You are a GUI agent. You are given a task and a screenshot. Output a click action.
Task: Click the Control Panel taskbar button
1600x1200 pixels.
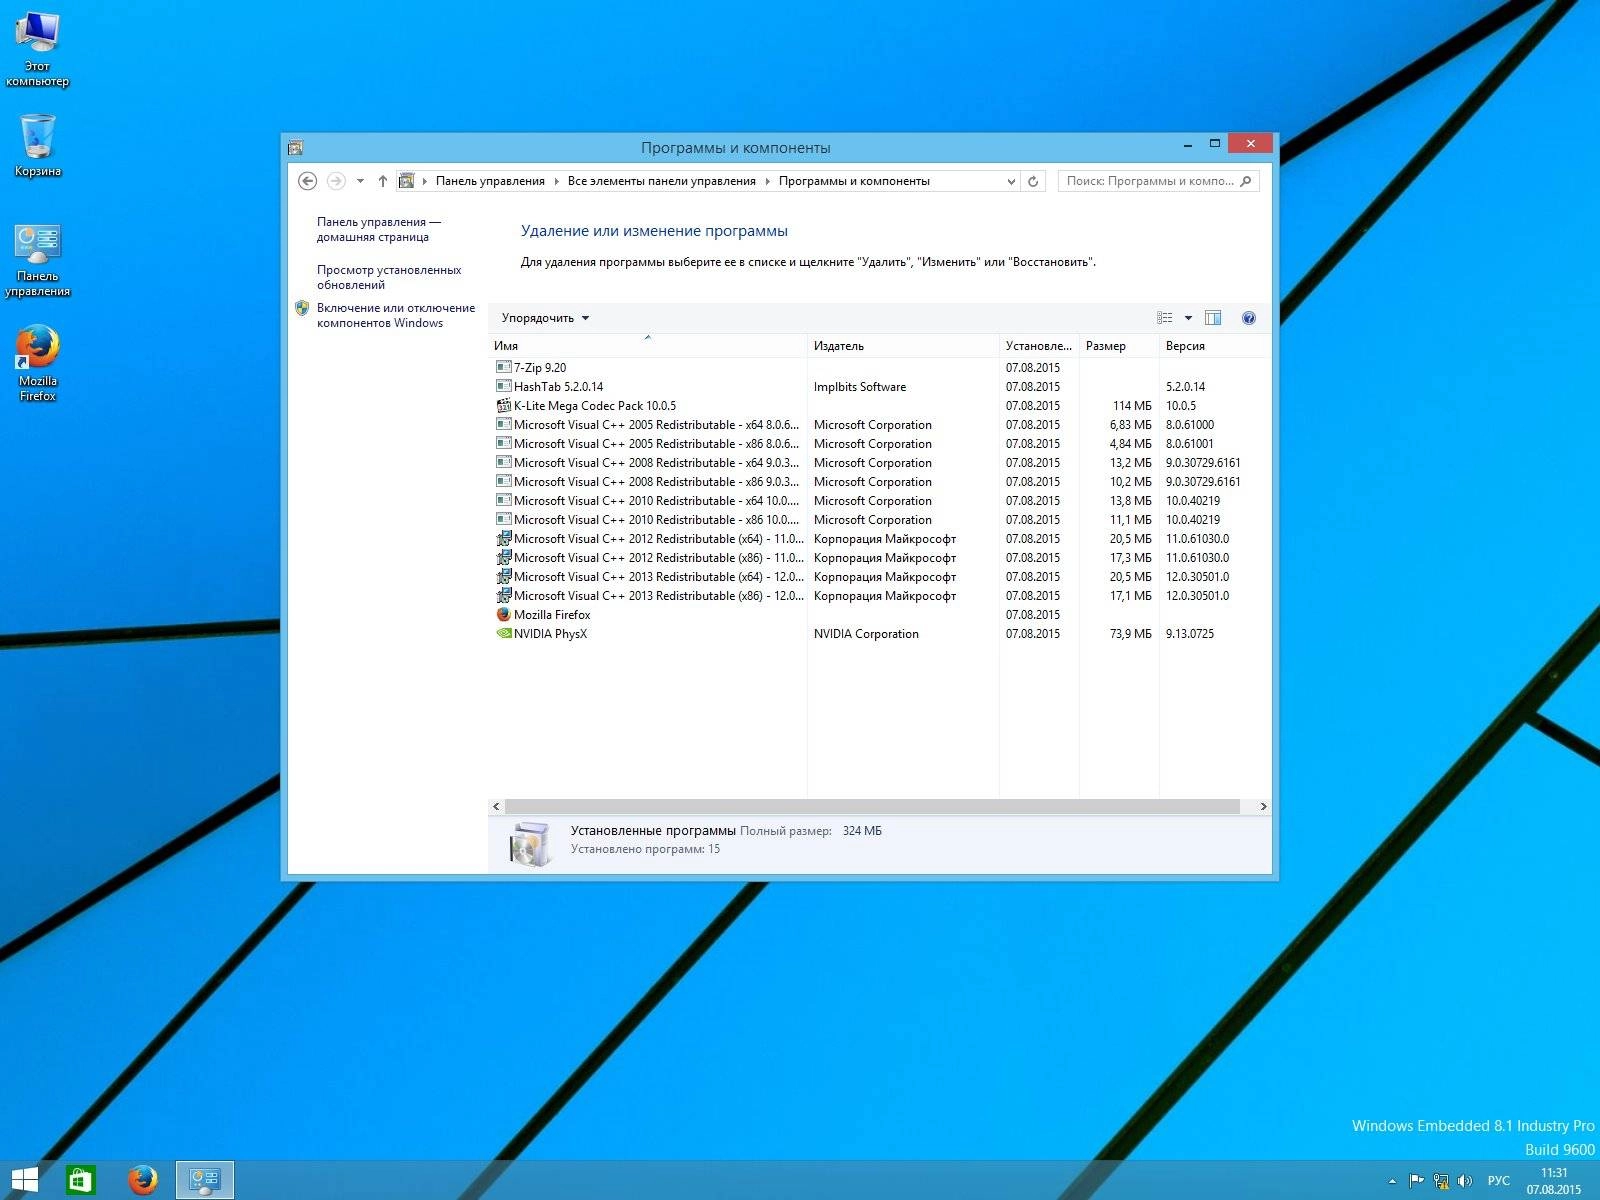(205, 1180)
